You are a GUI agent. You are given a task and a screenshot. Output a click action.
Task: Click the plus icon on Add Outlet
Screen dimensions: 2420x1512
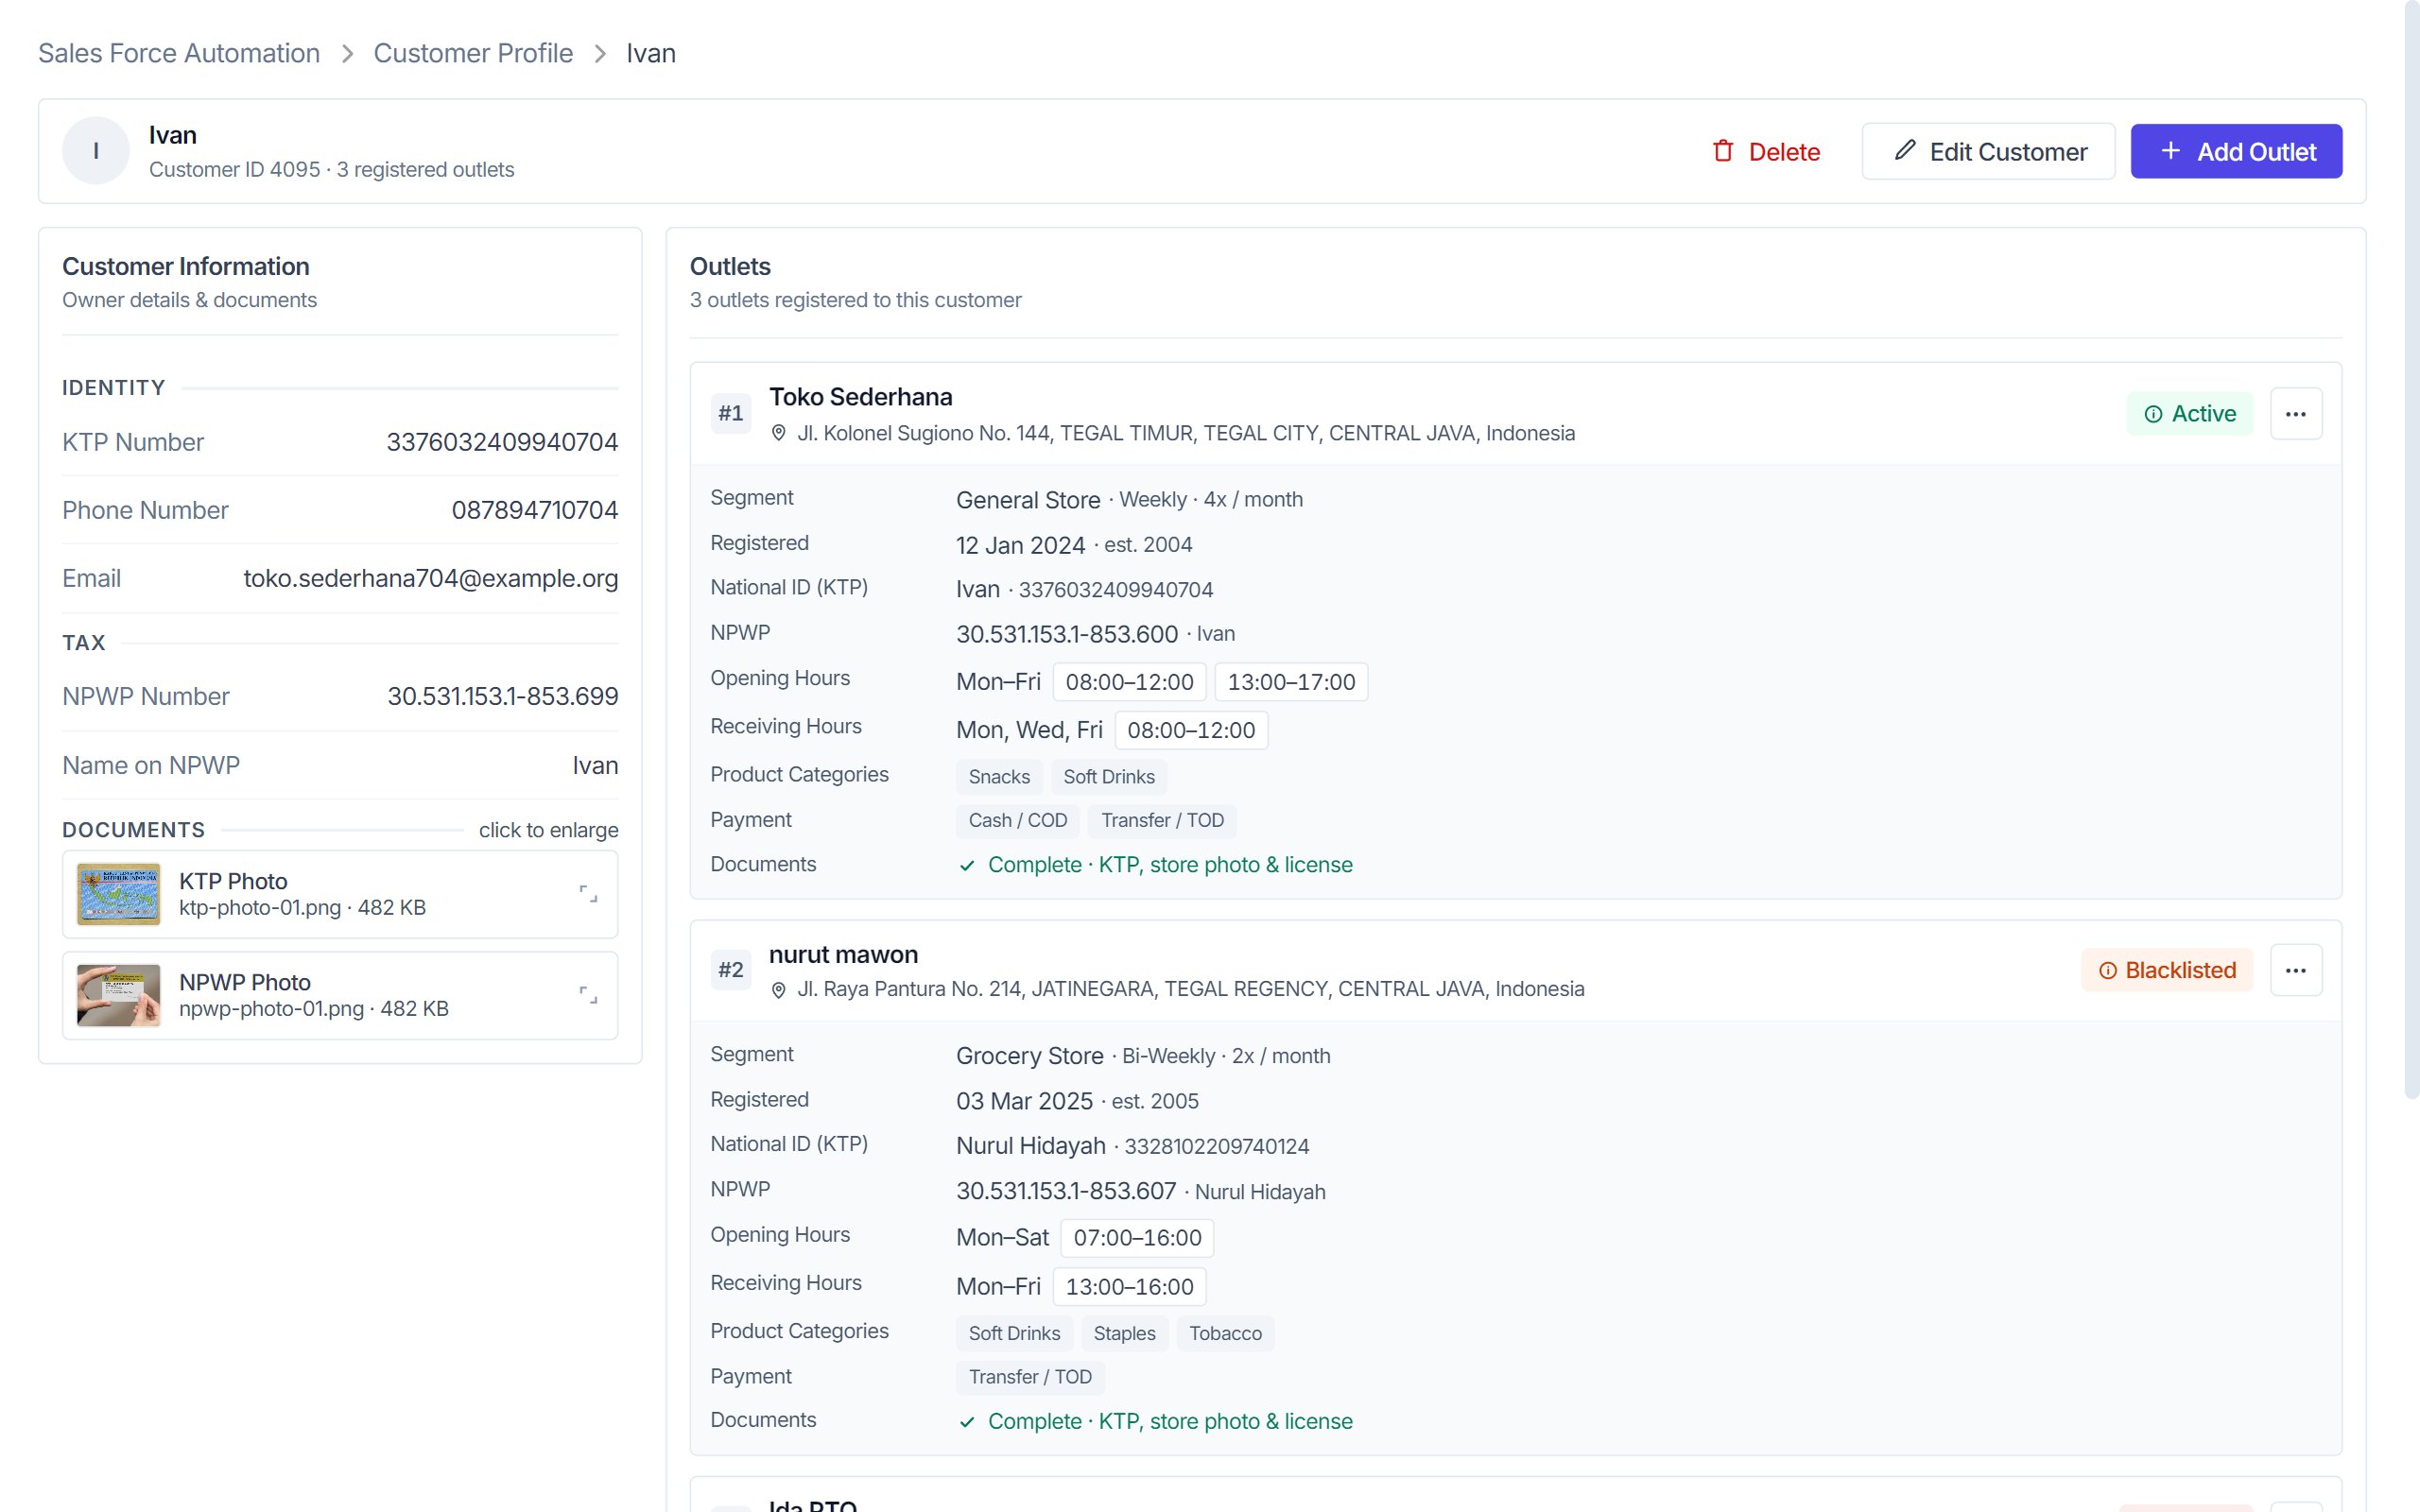tap(2171, 151)
